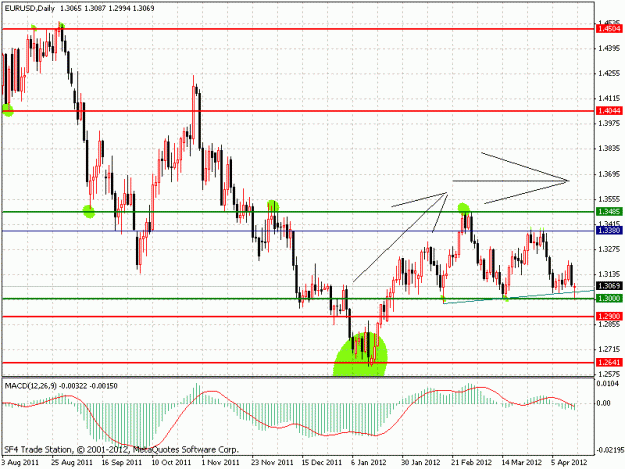The image size is (625, 469).
Task: Click the 1.2900 red price label
Action: (609, 316)
